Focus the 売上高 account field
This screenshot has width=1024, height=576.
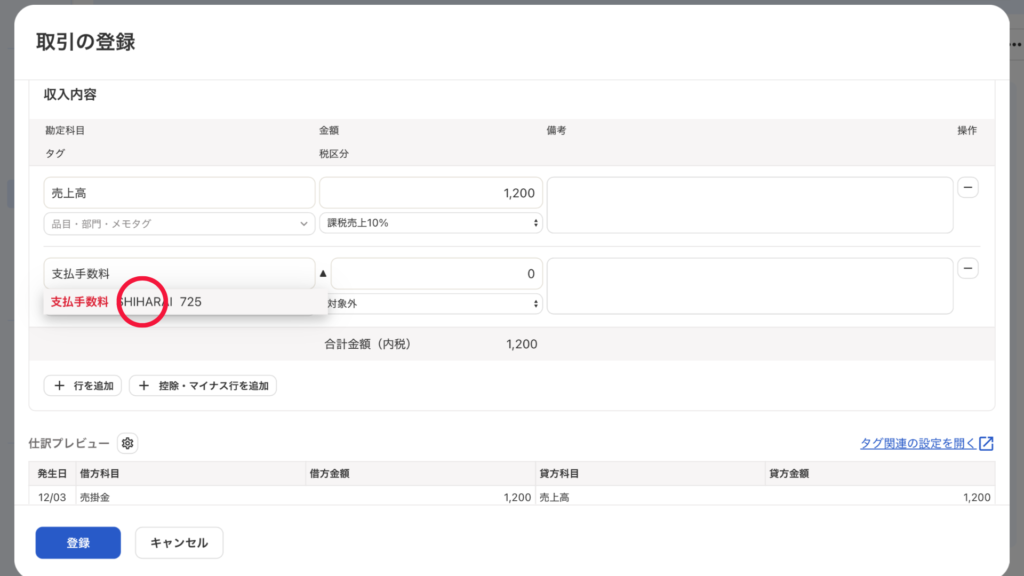(179, 193)
